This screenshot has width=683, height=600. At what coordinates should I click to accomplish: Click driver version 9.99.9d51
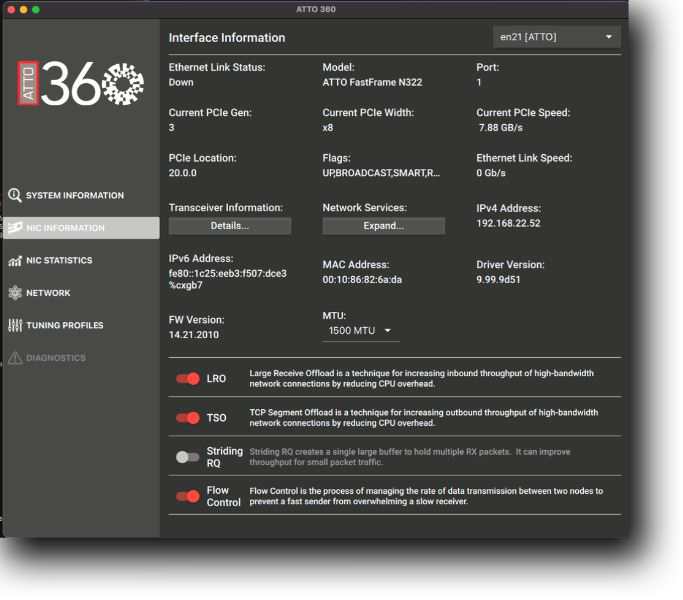pyautogui.click(x=498, y=280)
